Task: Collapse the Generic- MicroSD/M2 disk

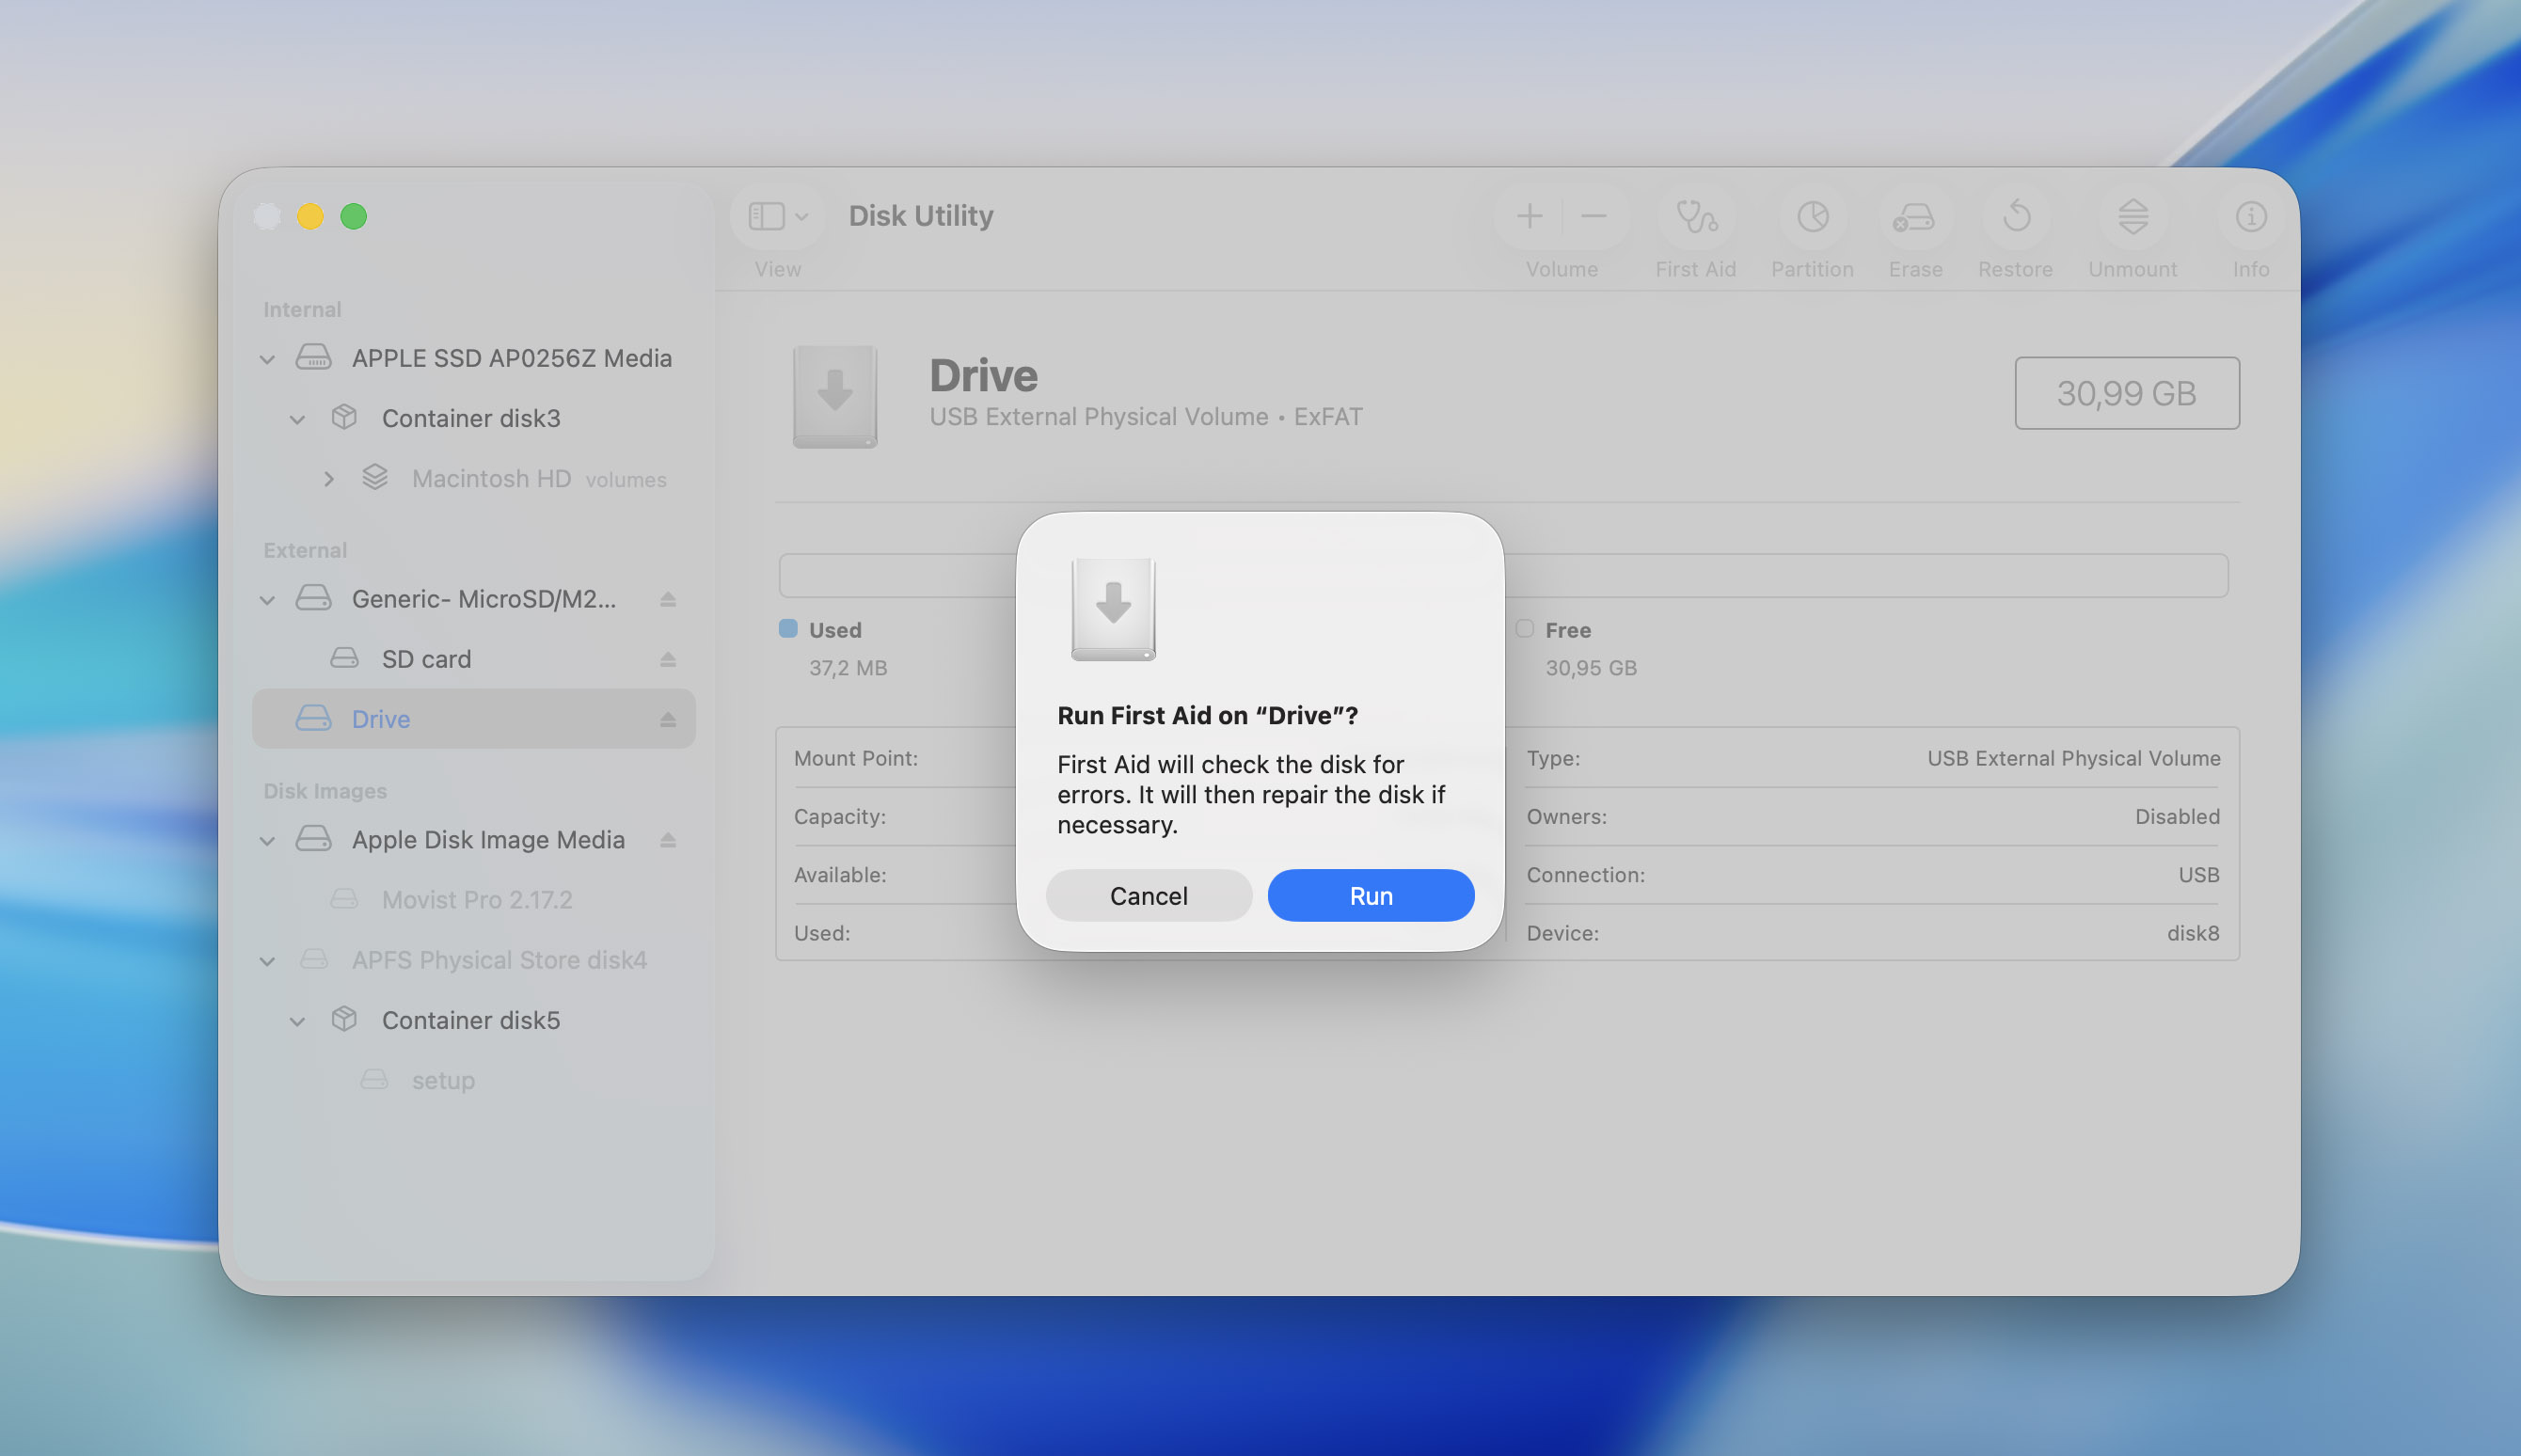Action: [x=267, y=600]
